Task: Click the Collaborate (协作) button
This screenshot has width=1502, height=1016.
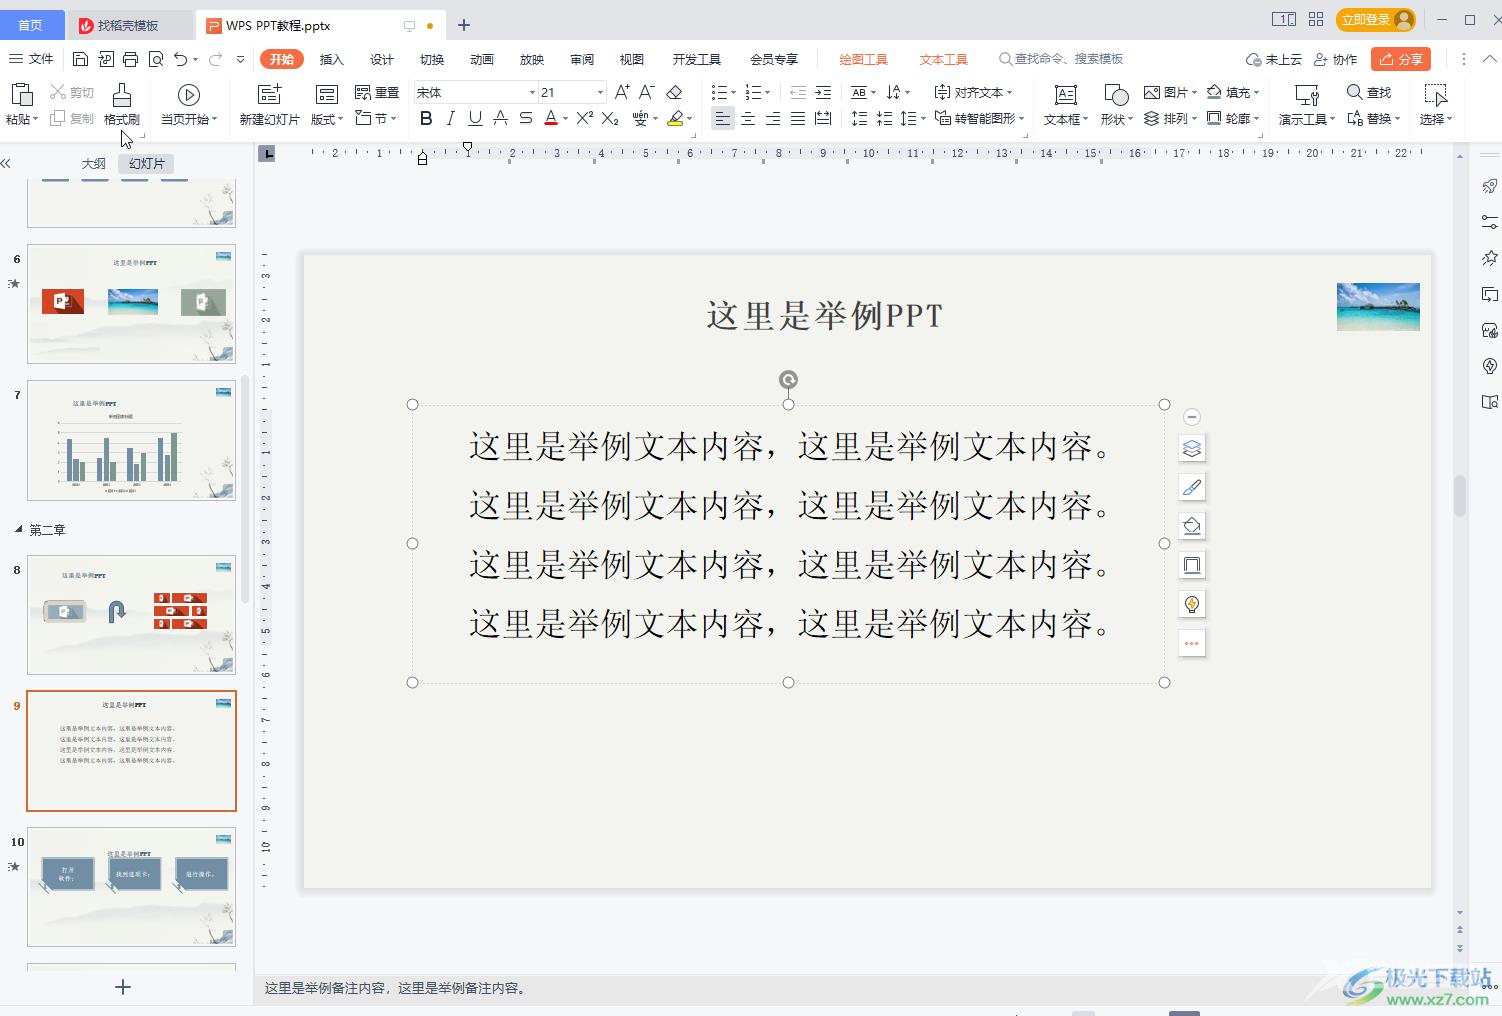Action: [x=1335, y=59]
